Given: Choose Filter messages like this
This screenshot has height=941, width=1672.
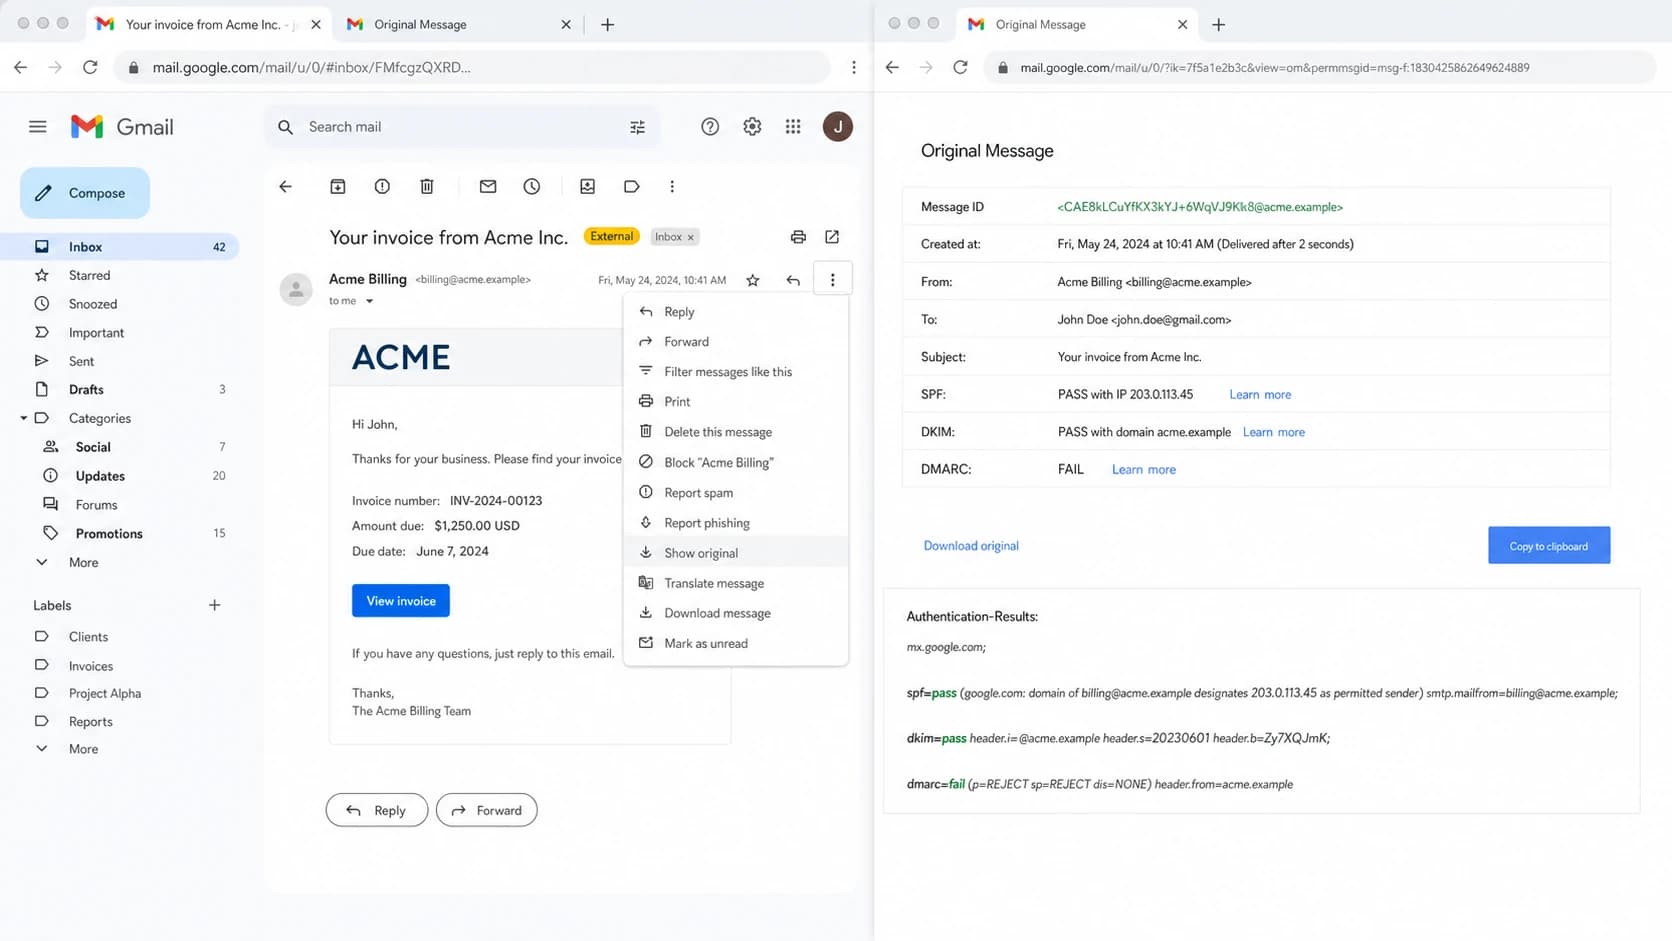Looking at the screenshot, I should (736, 372).
